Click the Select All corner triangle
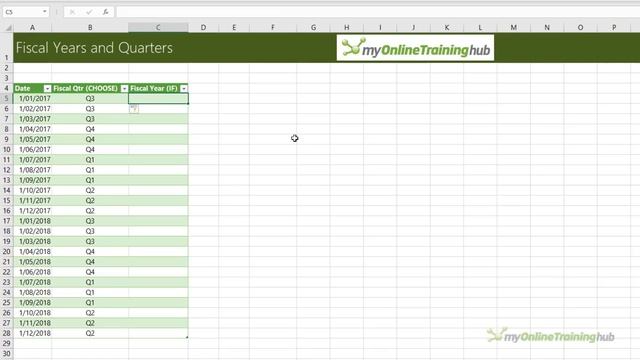This screenshot has height=360, width=640. [x=8, y=28]
